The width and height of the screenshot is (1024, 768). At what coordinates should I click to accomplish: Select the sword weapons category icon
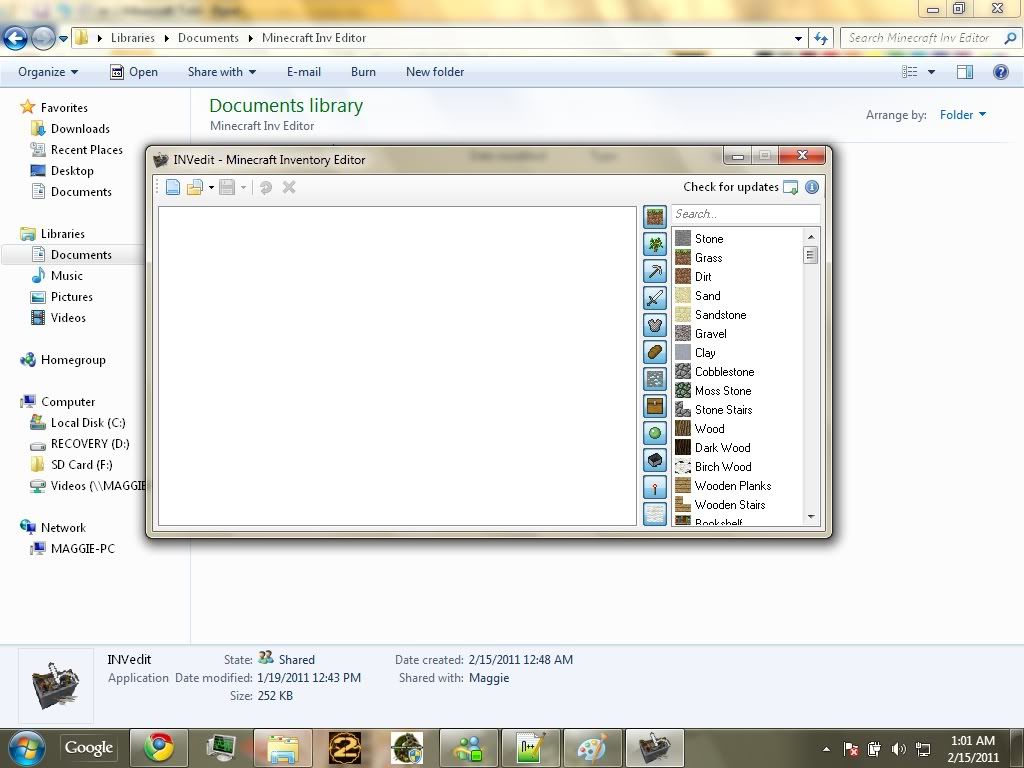(x=655, y=298)
